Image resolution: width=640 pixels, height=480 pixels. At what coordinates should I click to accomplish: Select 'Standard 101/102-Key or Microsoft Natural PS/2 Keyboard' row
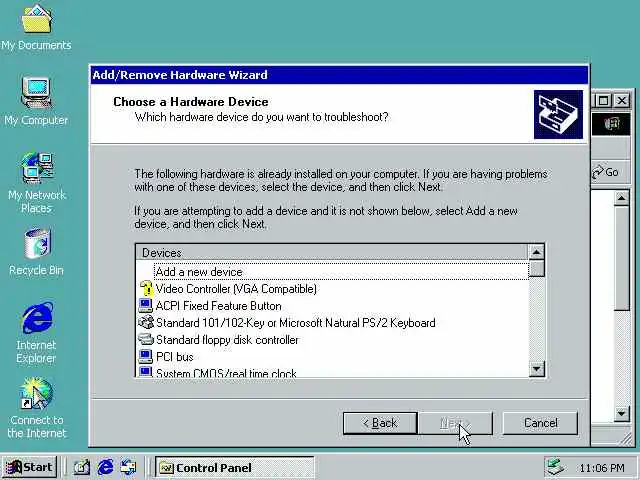coord(296,322)
